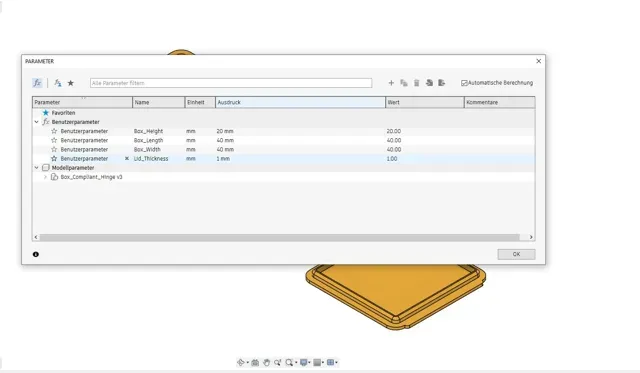640x373 pixels.
Task: Select the Zoom tool with magnifier
Action: tap(278, 362)
